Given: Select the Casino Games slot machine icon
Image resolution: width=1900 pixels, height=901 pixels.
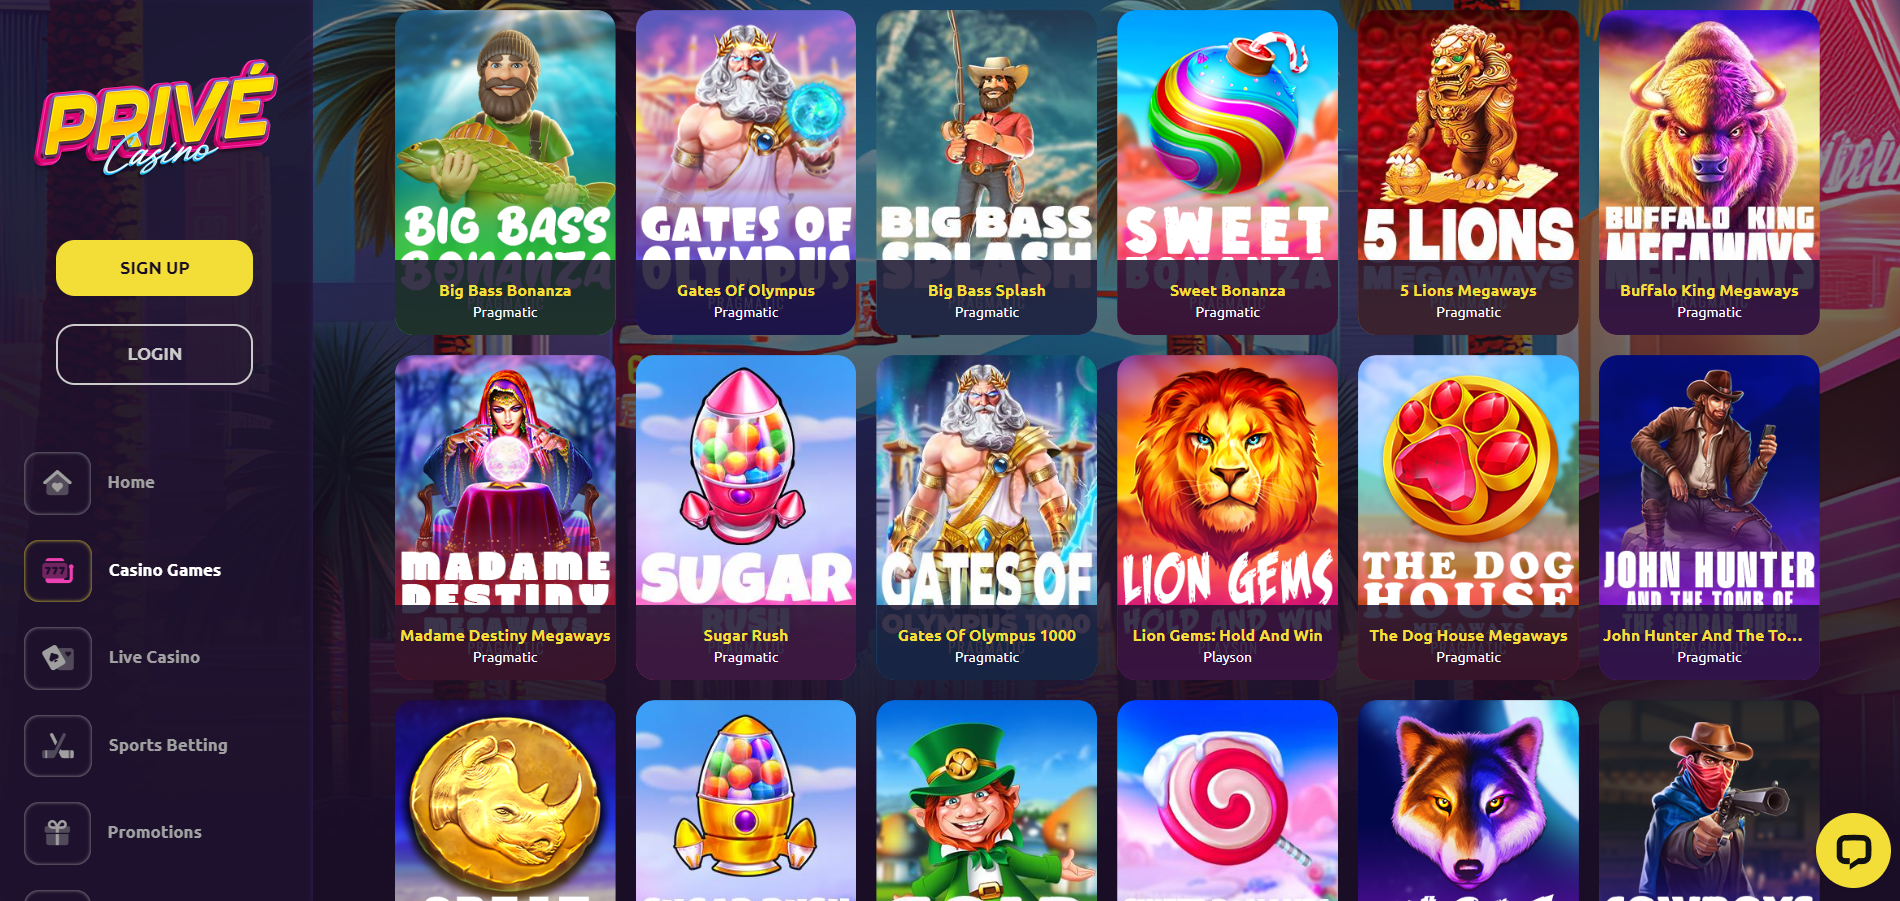Looking at the screenshot, I should coord(58,571).
